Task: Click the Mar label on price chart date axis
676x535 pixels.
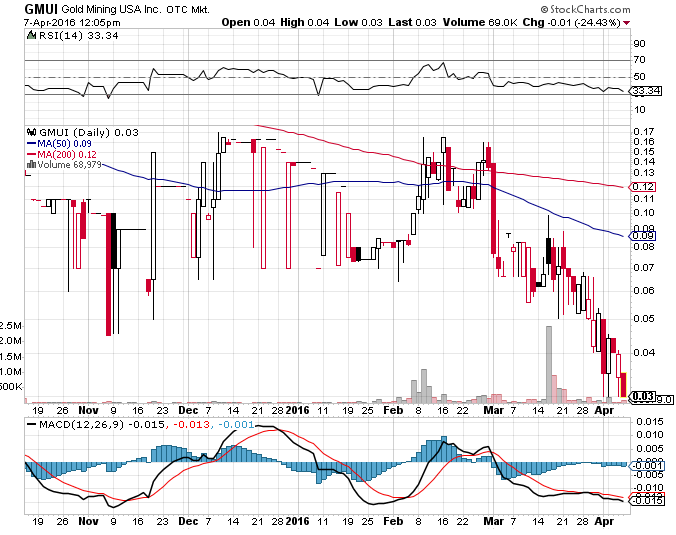Action: [x=494, y=410]
